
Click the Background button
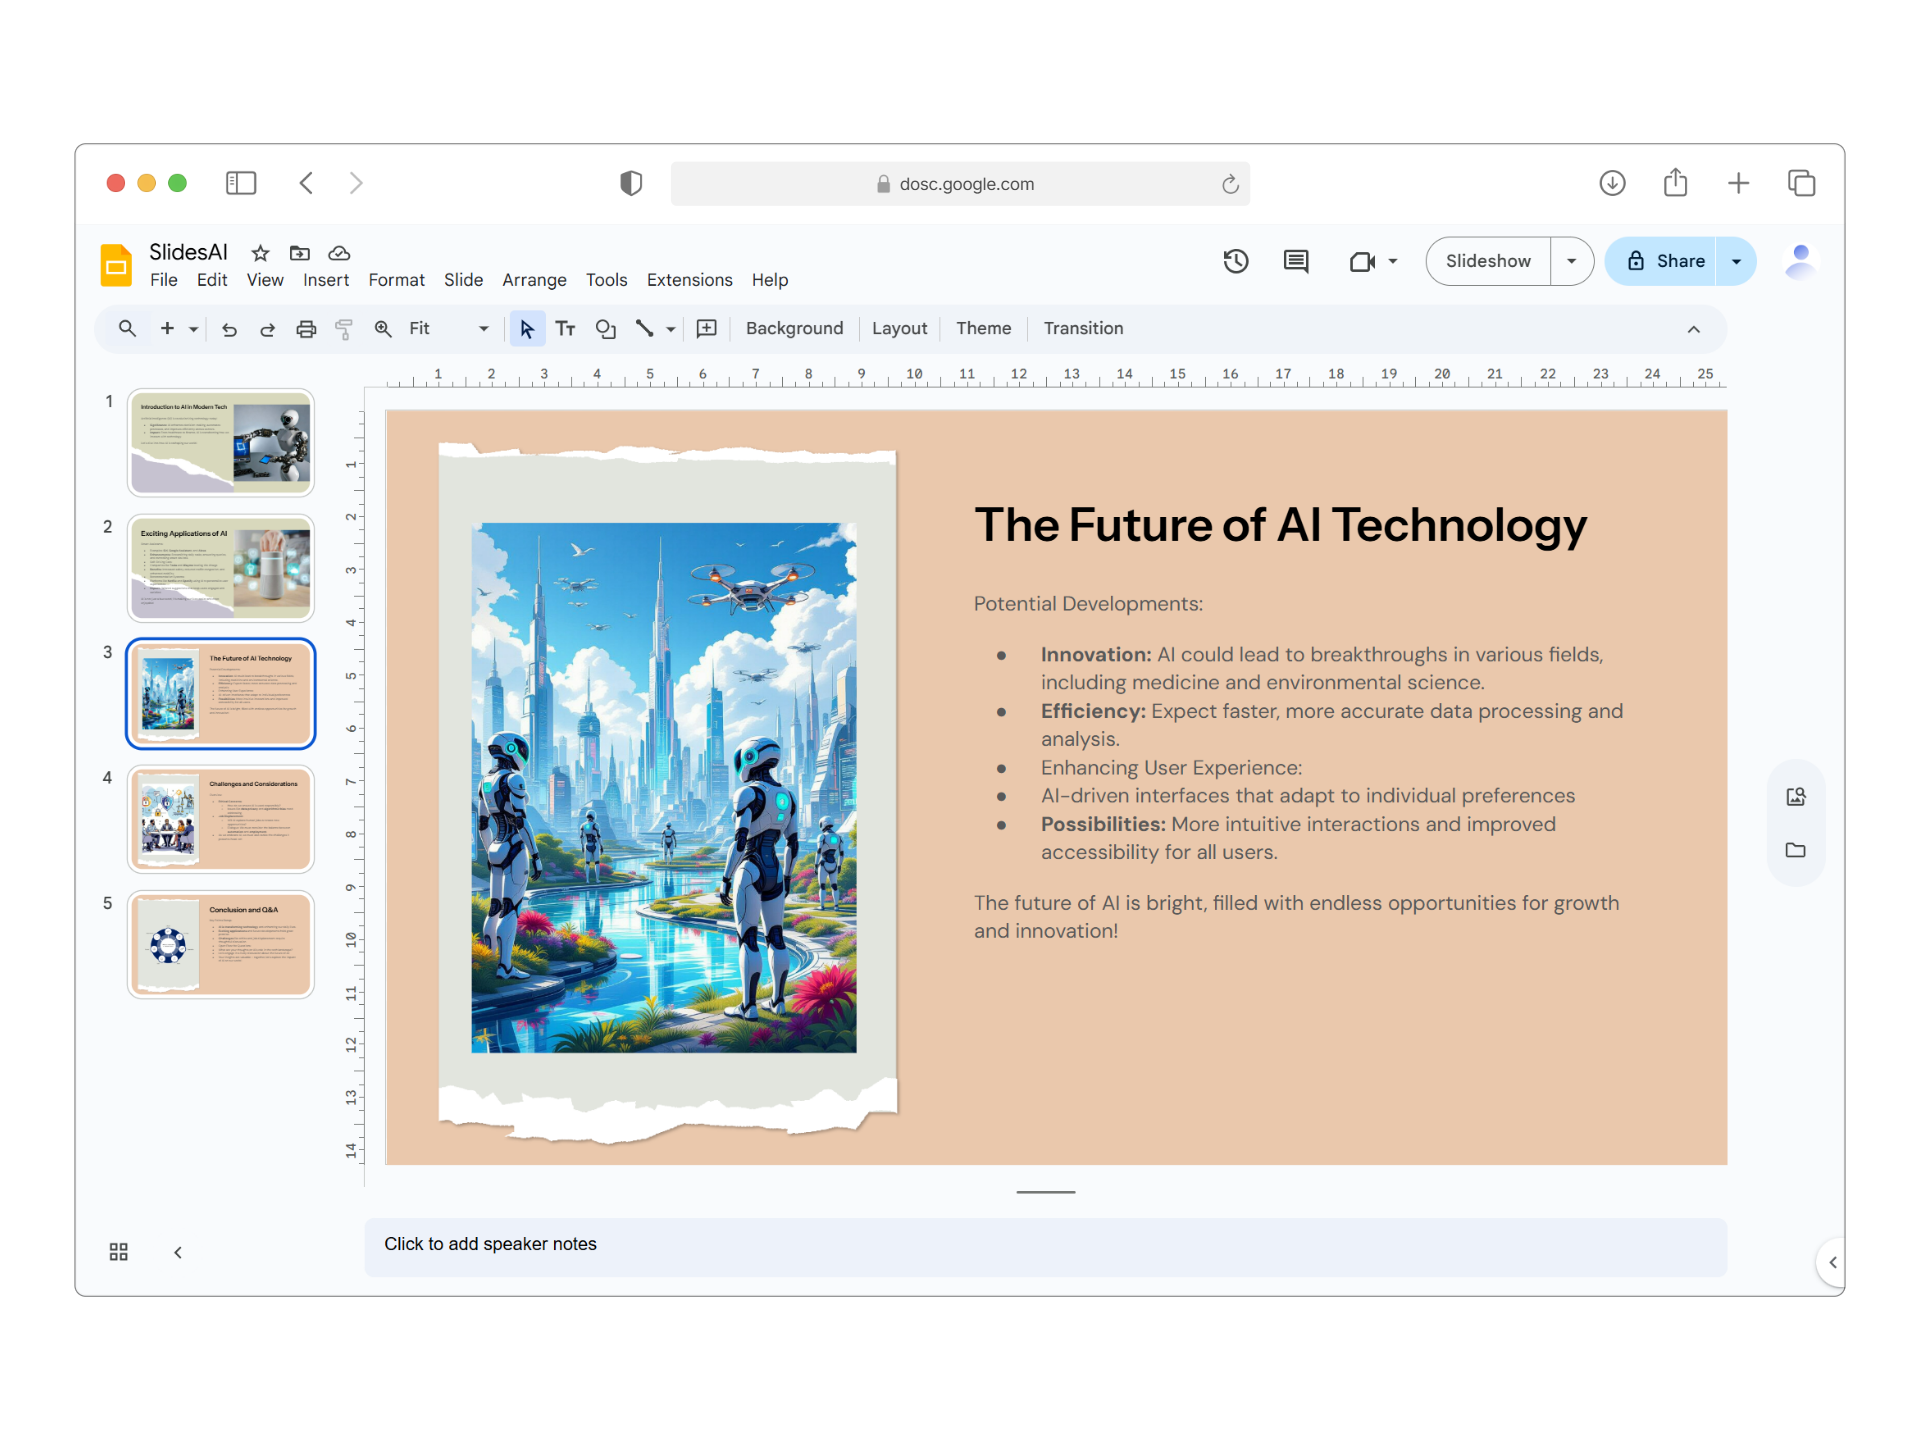793,328
